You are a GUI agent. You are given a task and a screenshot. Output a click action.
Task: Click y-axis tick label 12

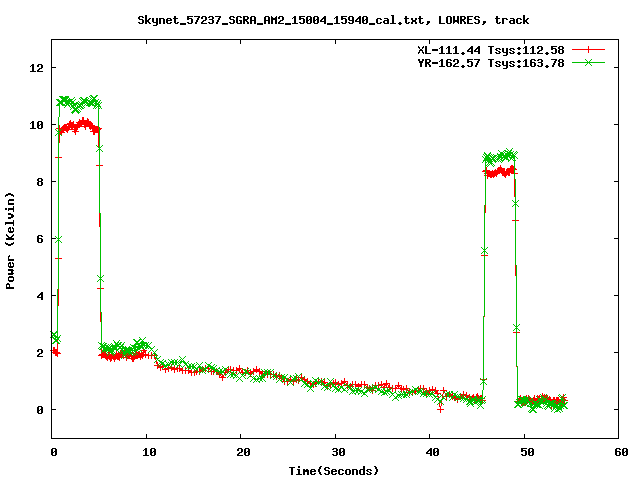coord(36,68)
